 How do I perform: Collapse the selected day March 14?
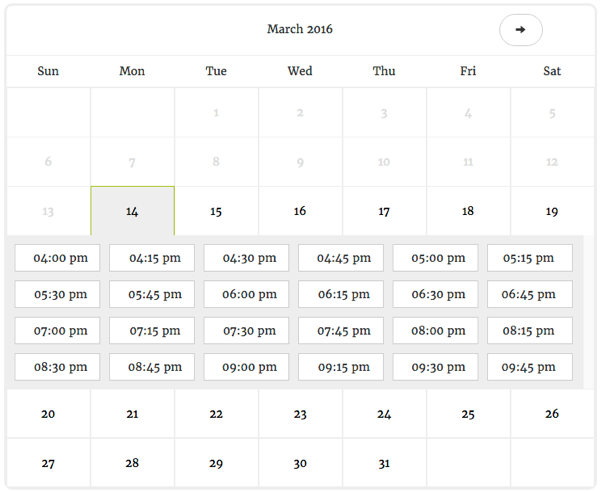coord(132,211)
